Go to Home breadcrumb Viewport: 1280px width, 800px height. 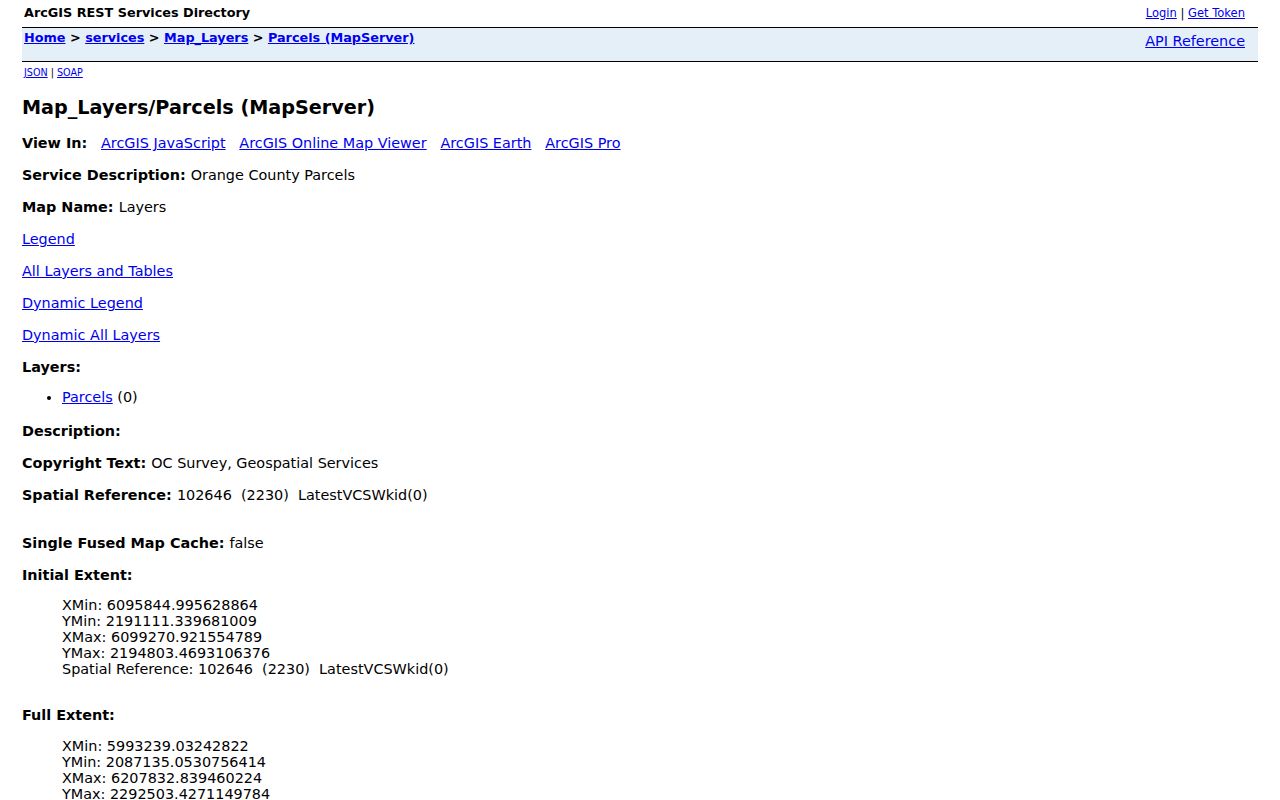click(45, 38)
